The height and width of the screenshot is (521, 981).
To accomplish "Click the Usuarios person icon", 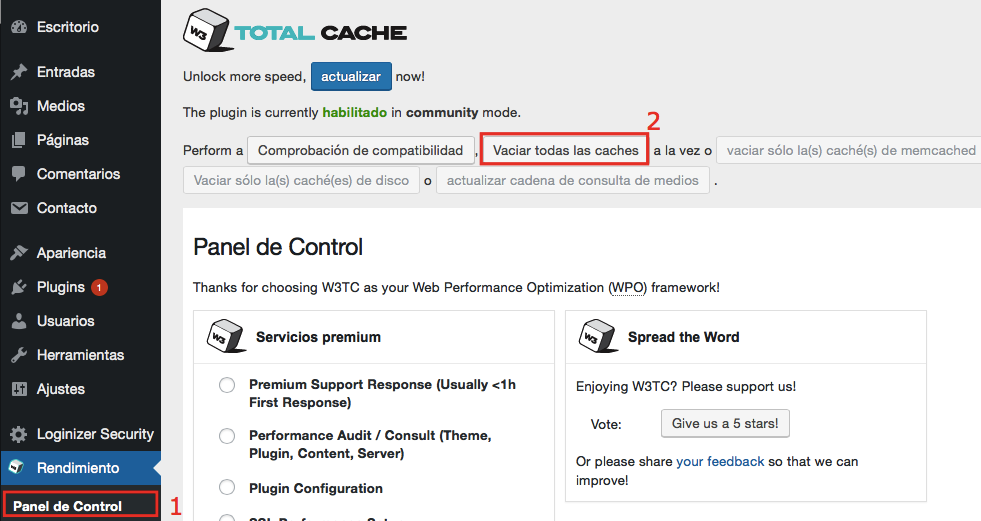I will coord(19,321).
